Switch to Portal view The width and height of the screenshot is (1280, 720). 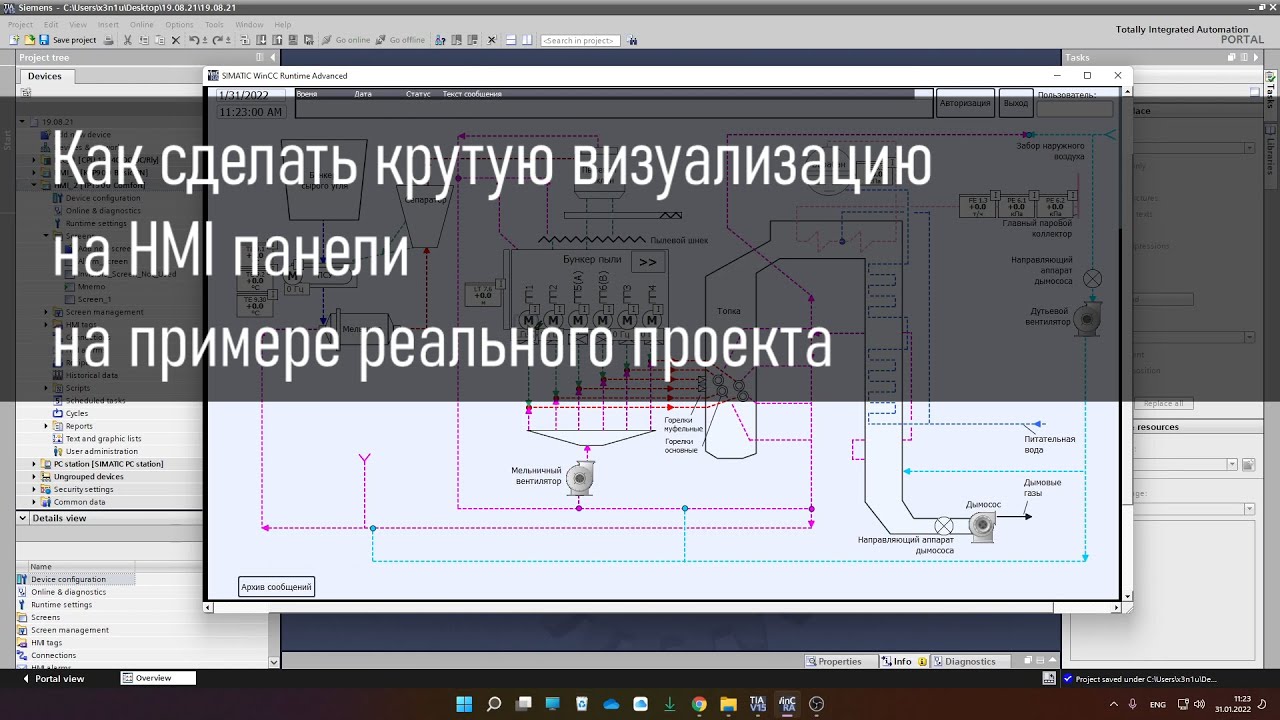click(x=52, y=678)
